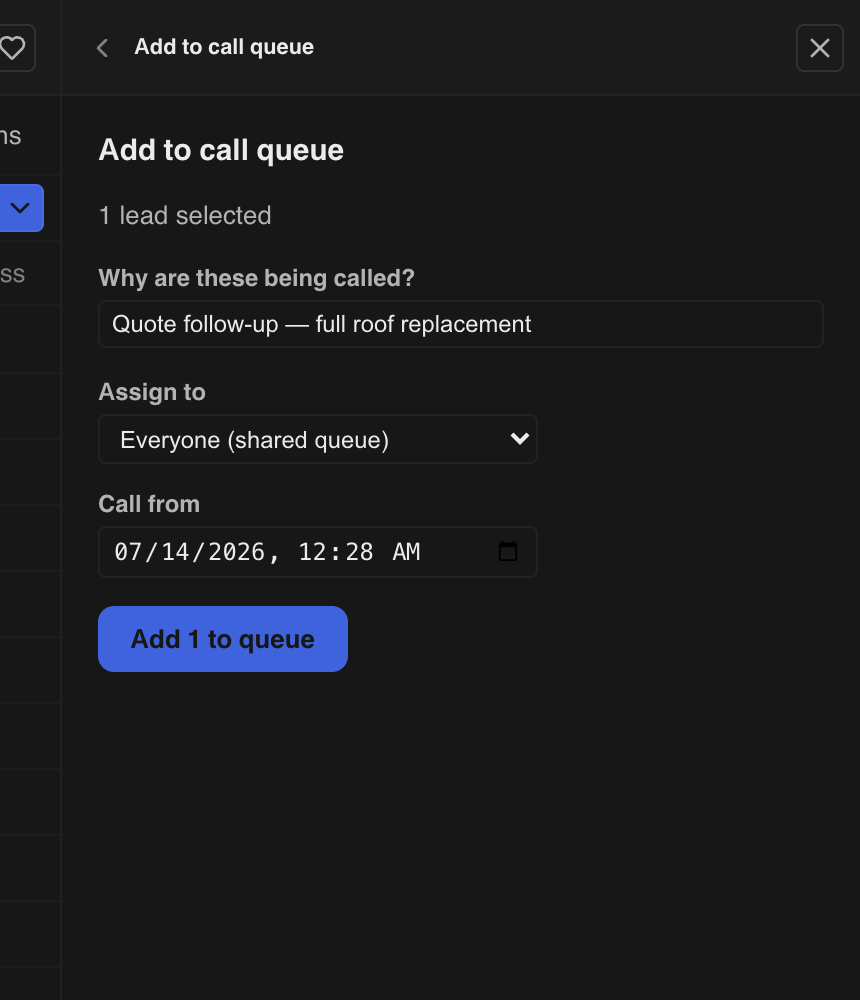The width and height of the screenshot is (860, 1000).
Task: Open the Assign to dropdown
Action: tap(318, 439)
